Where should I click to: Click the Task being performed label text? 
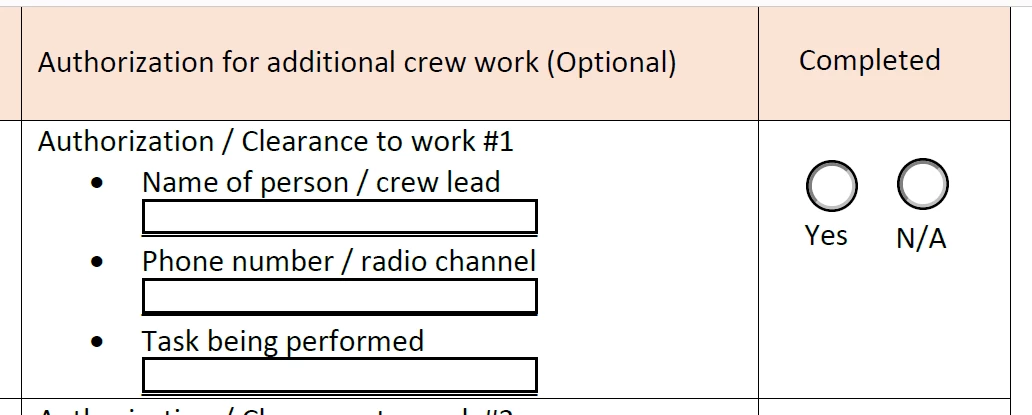[x=283, y=341]
